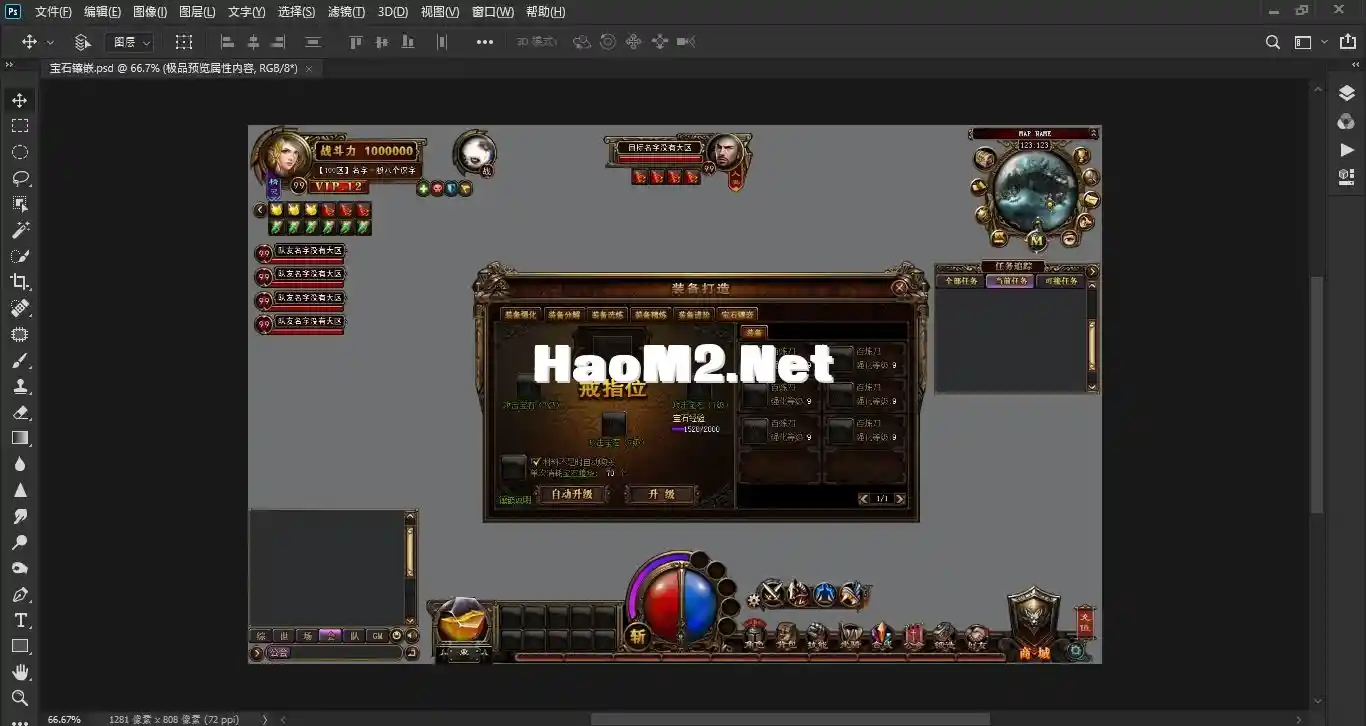This screenshot has height=726, width=1366.
Task: Toggle Show Transform Controls
Action: [x=184, y=42]
